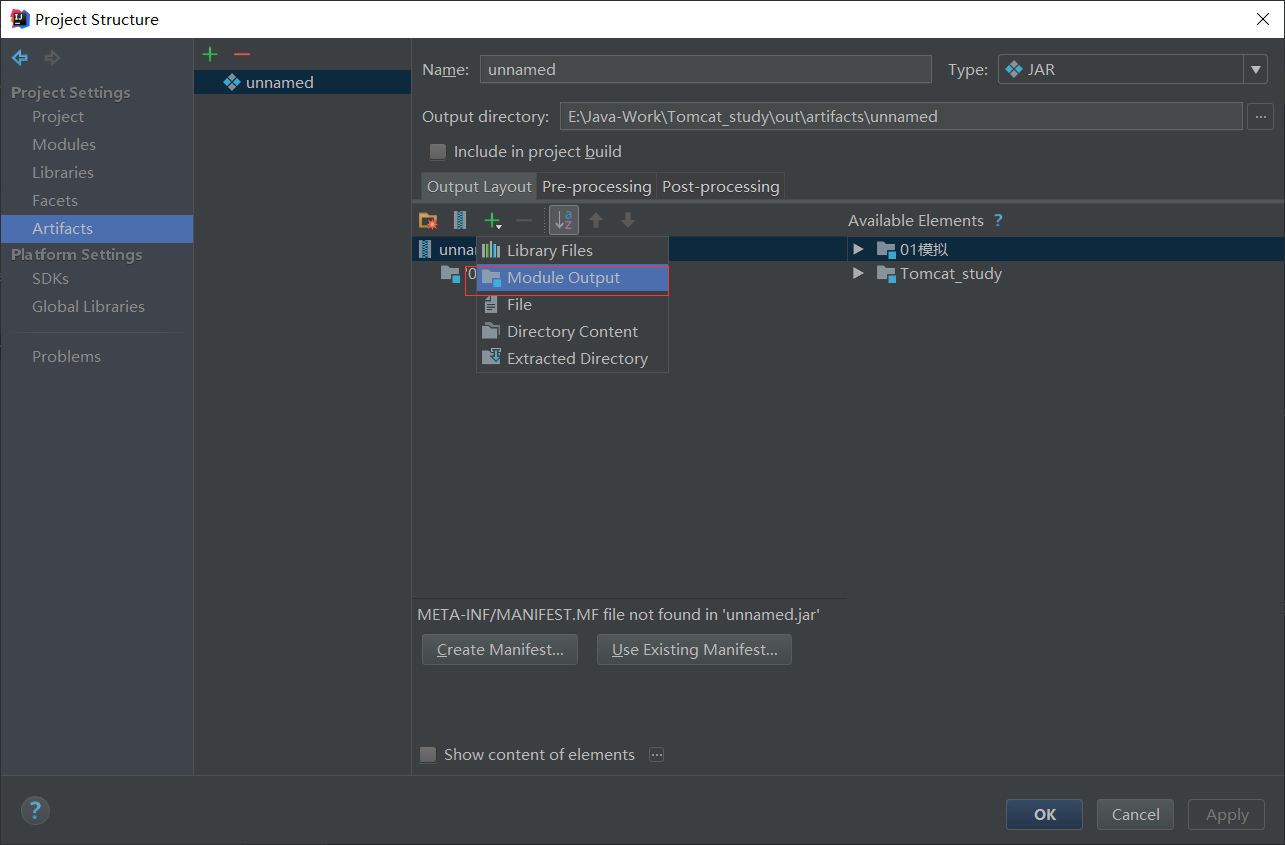Click the Create Manifest button
The height and width of the screenshot is (845, 1285).
pos(500,650)
